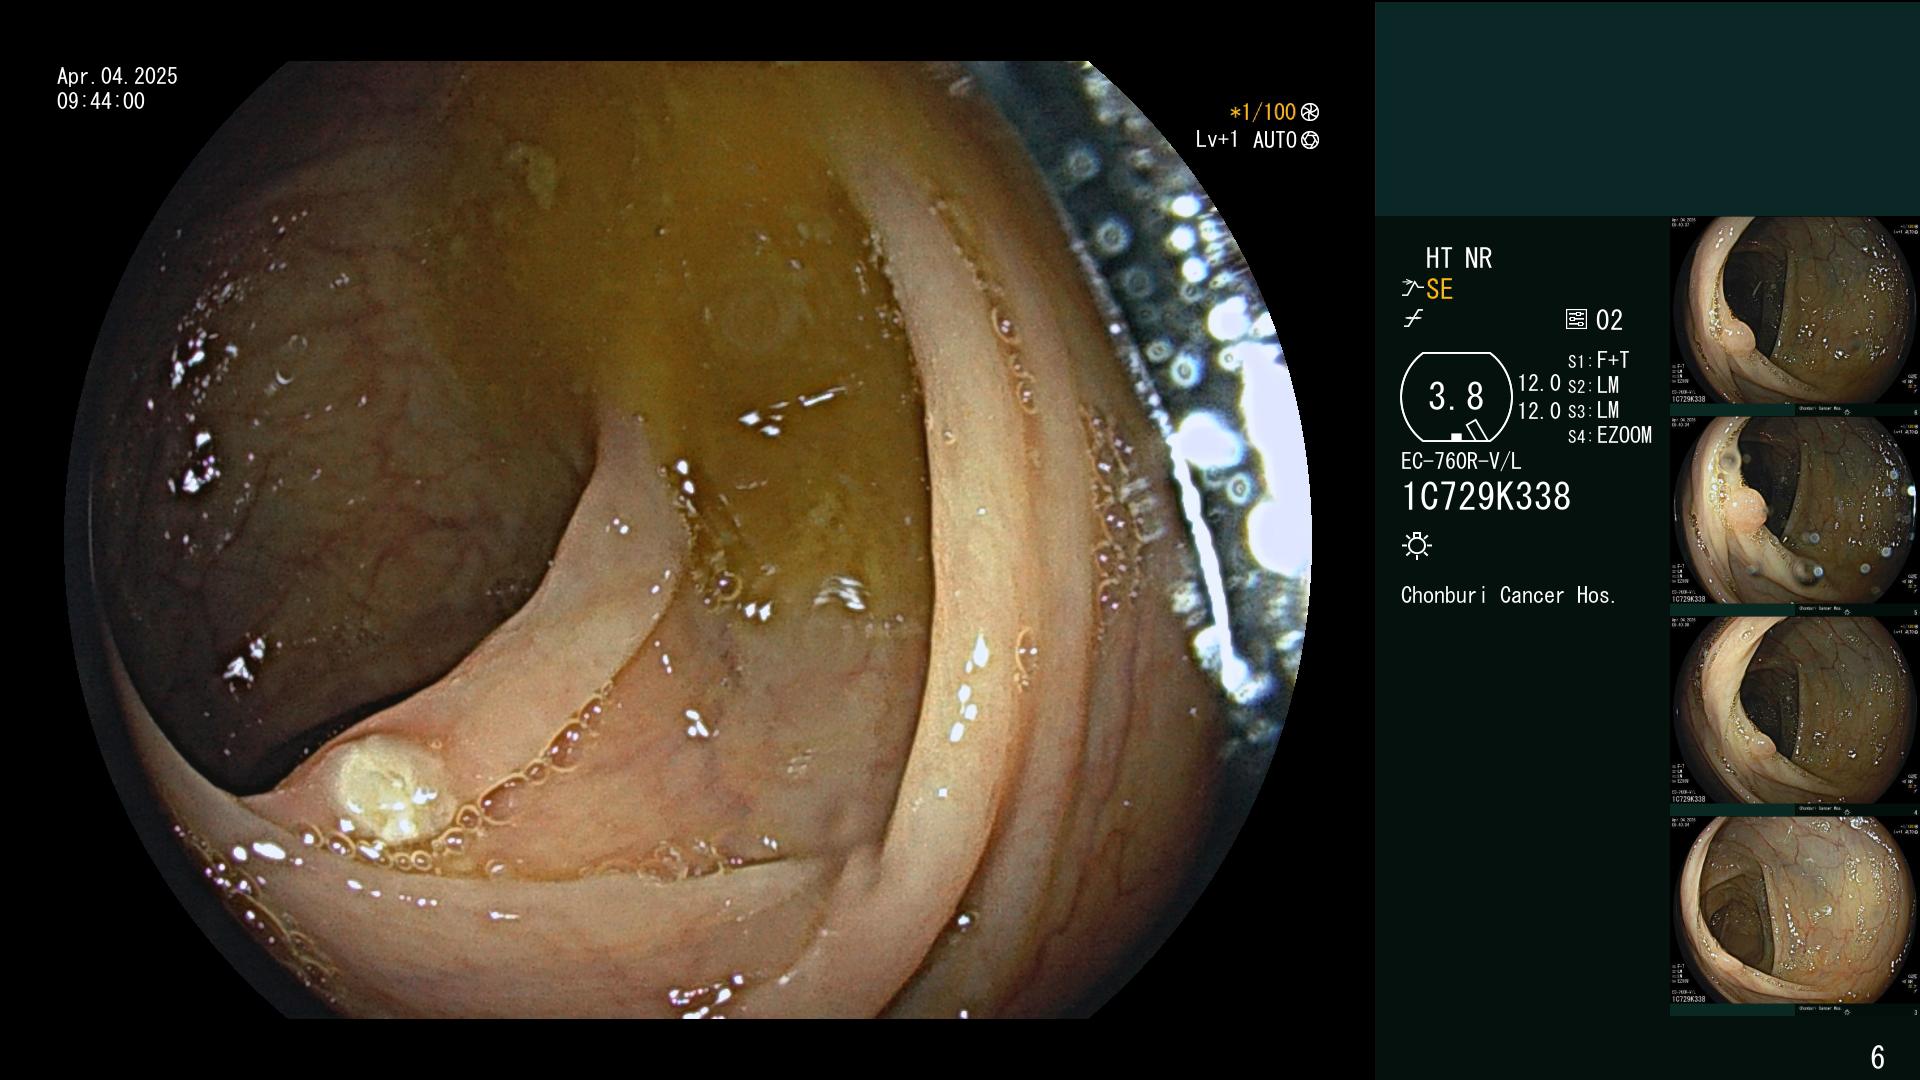The width and height of the screenshot is (1920, 1080).
Task: Open the first thumbnail in the captured-image strip
Action: coord(1794,316)
